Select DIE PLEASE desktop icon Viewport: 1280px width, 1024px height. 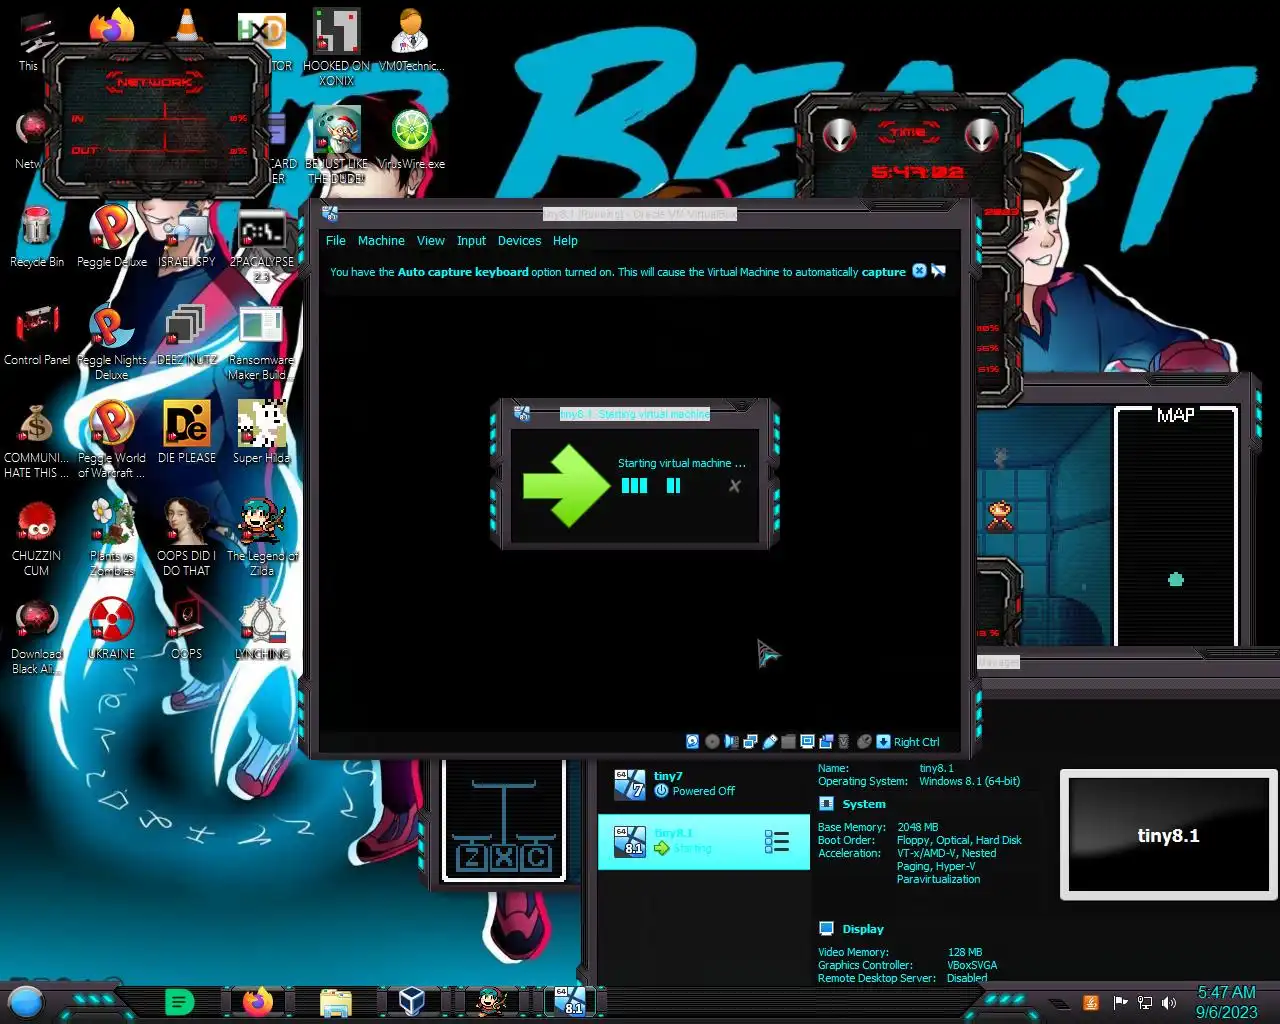187,433
